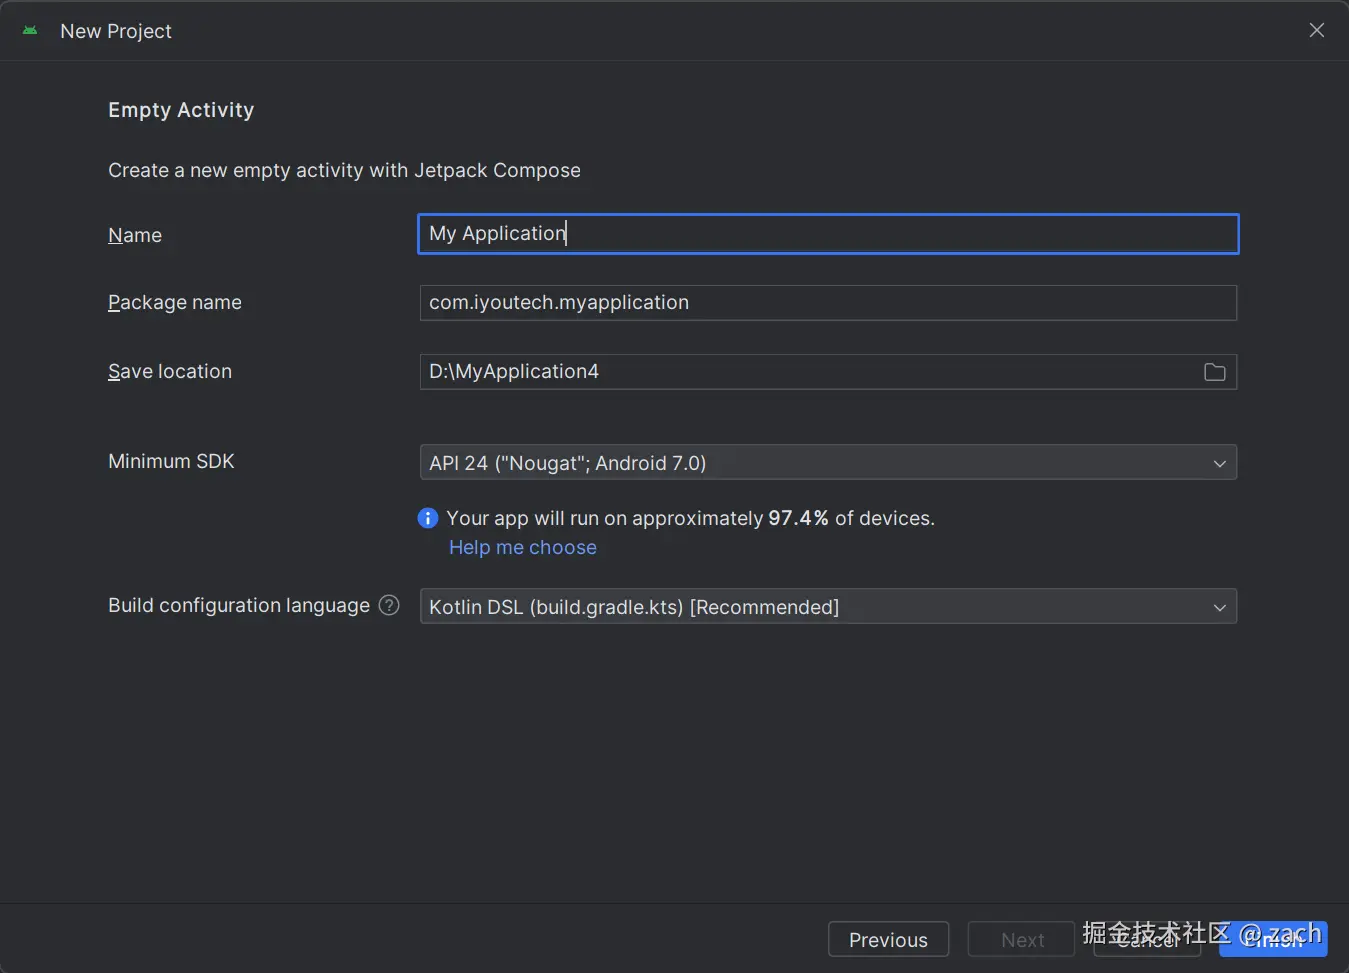Click the Save location label

[170, 371]
